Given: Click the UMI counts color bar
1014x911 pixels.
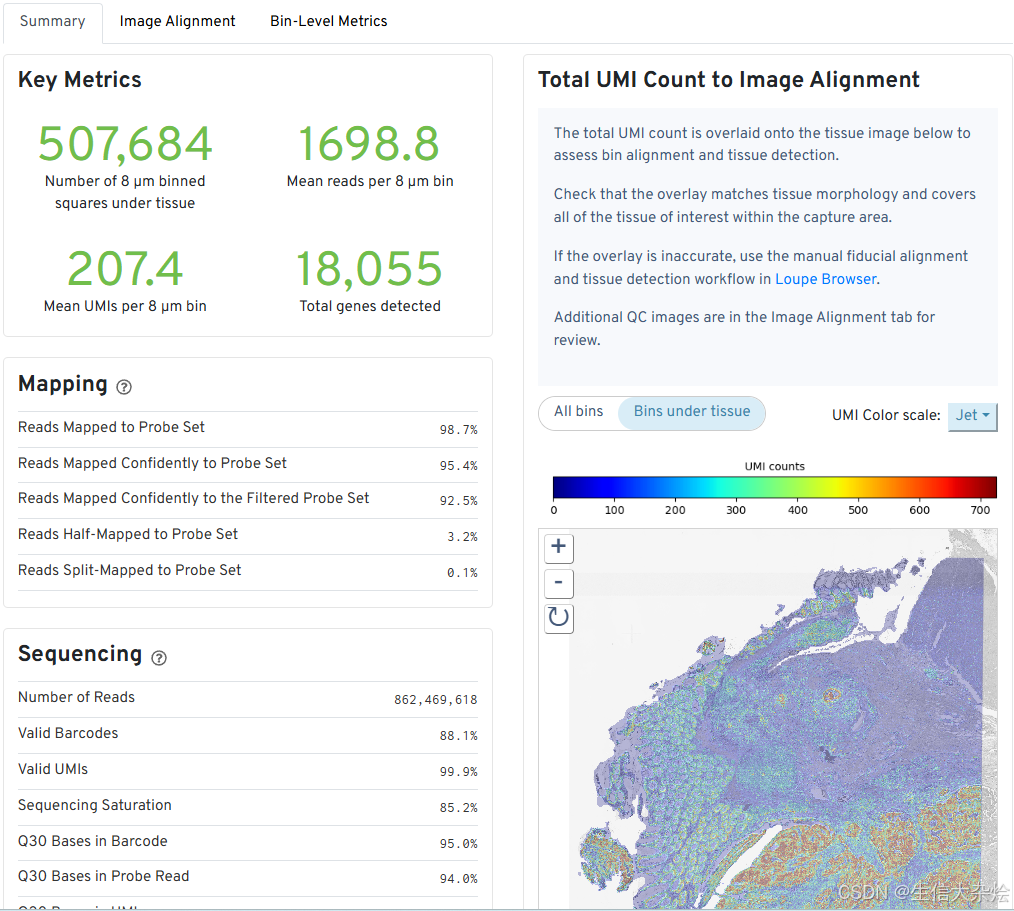Looking at the screenshot, I should pyautogui.click(x=774, y=487).
